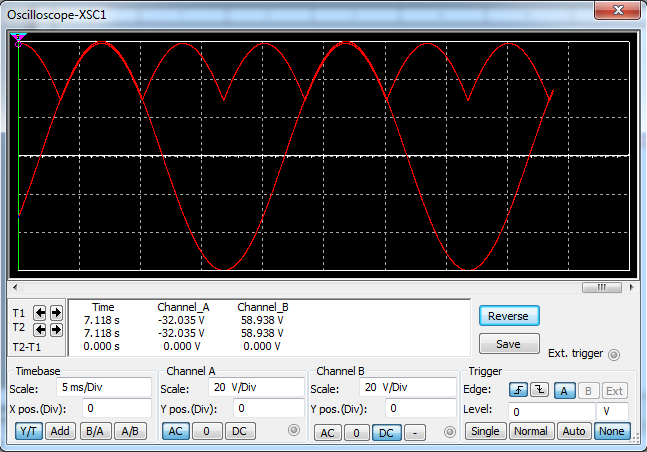Click Channel B Y pos. field
Viewport: 647px width, 452px height.
tap(421, 409)
